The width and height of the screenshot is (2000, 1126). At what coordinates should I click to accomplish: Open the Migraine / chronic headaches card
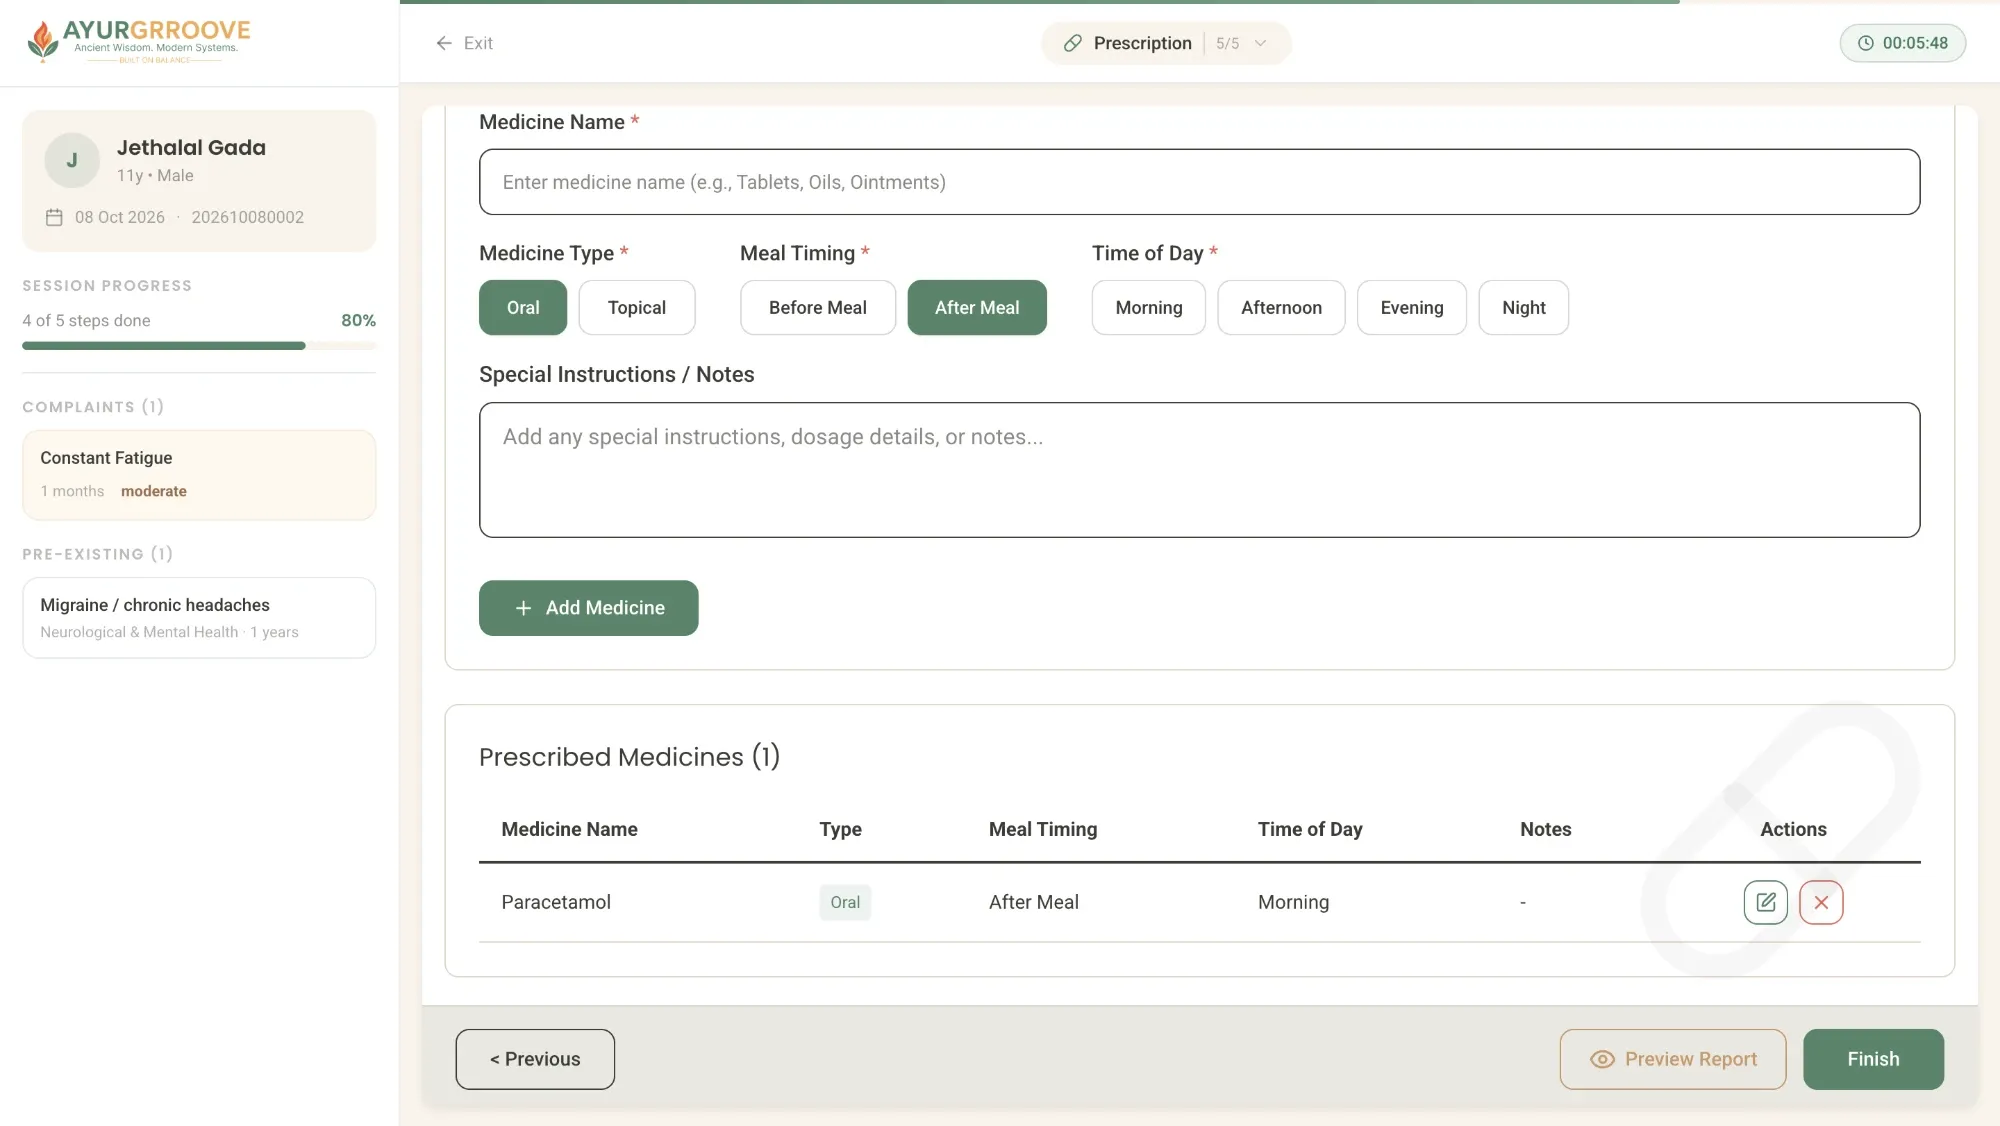[x=199, y=618]
